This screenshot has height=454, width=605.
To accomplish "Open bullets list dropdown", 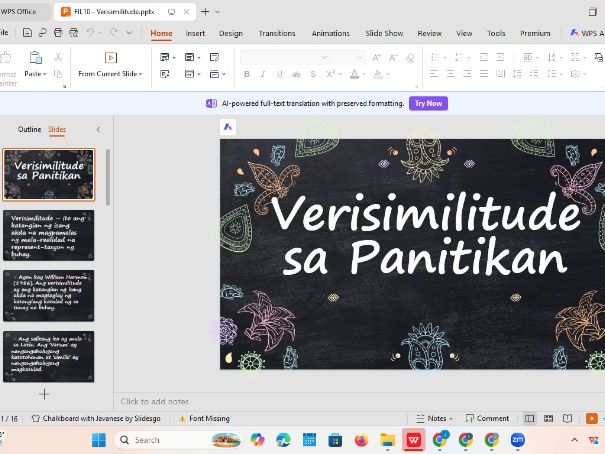I will [x=445, y=58].
